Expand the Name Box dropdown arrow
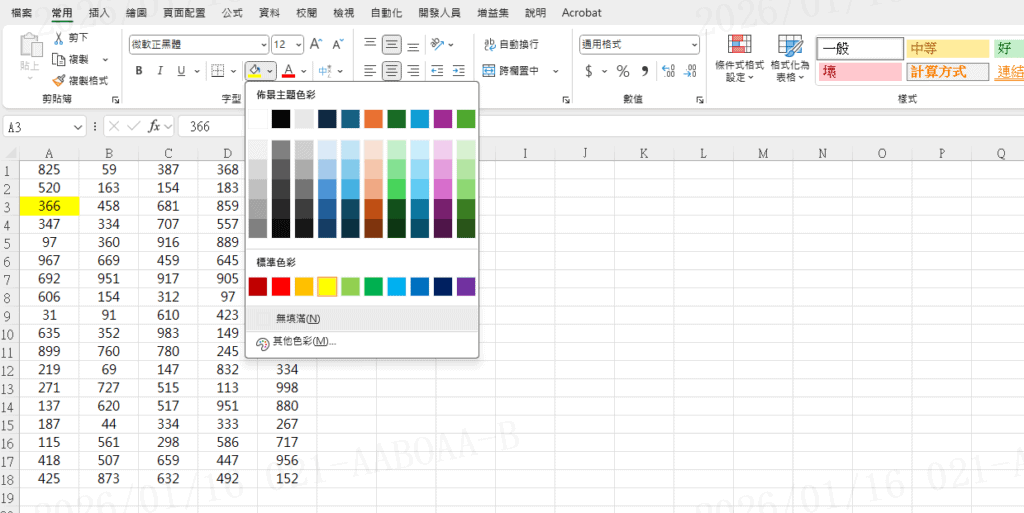The image size is (1024, 513). [78, 127]
